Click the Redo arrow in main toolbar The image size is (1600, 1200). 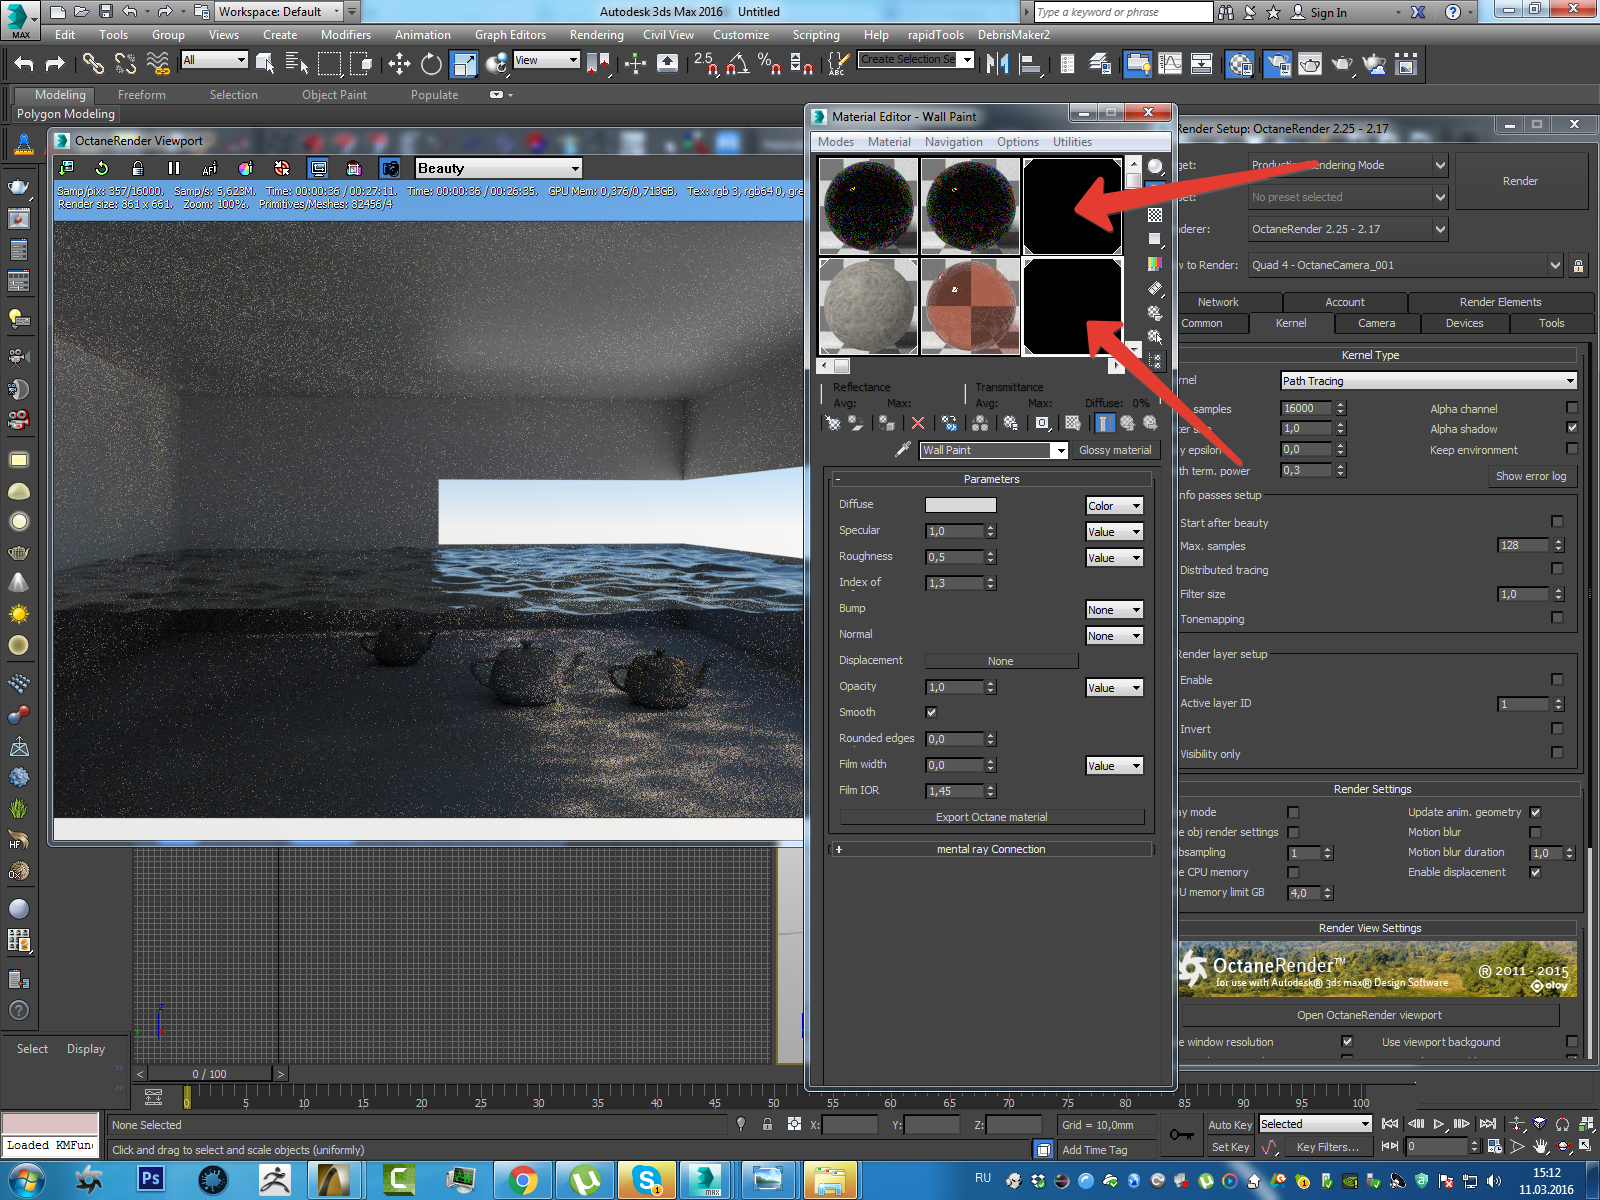pyautogui.click(x=55, y=64)
